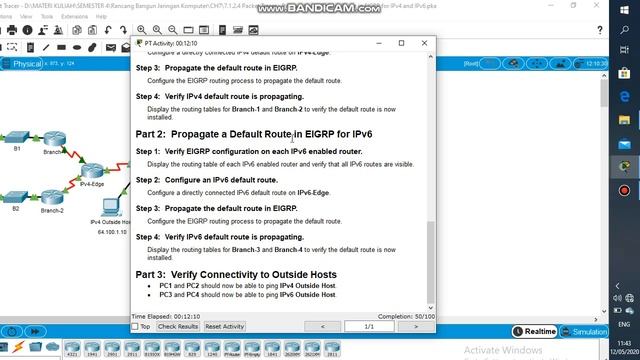Select the Draw Freeform tool
The image size is (640, 360).
(92, 47)
